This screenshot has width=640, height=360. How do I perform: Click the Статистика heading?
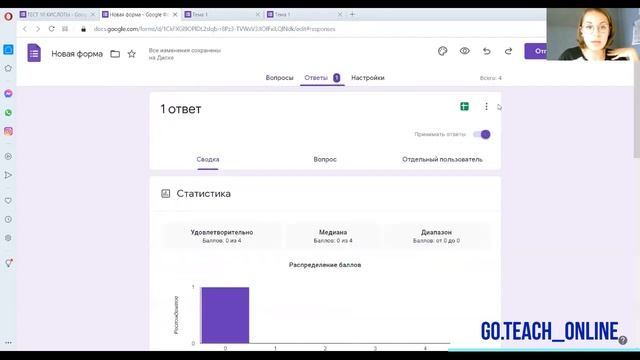203,193
